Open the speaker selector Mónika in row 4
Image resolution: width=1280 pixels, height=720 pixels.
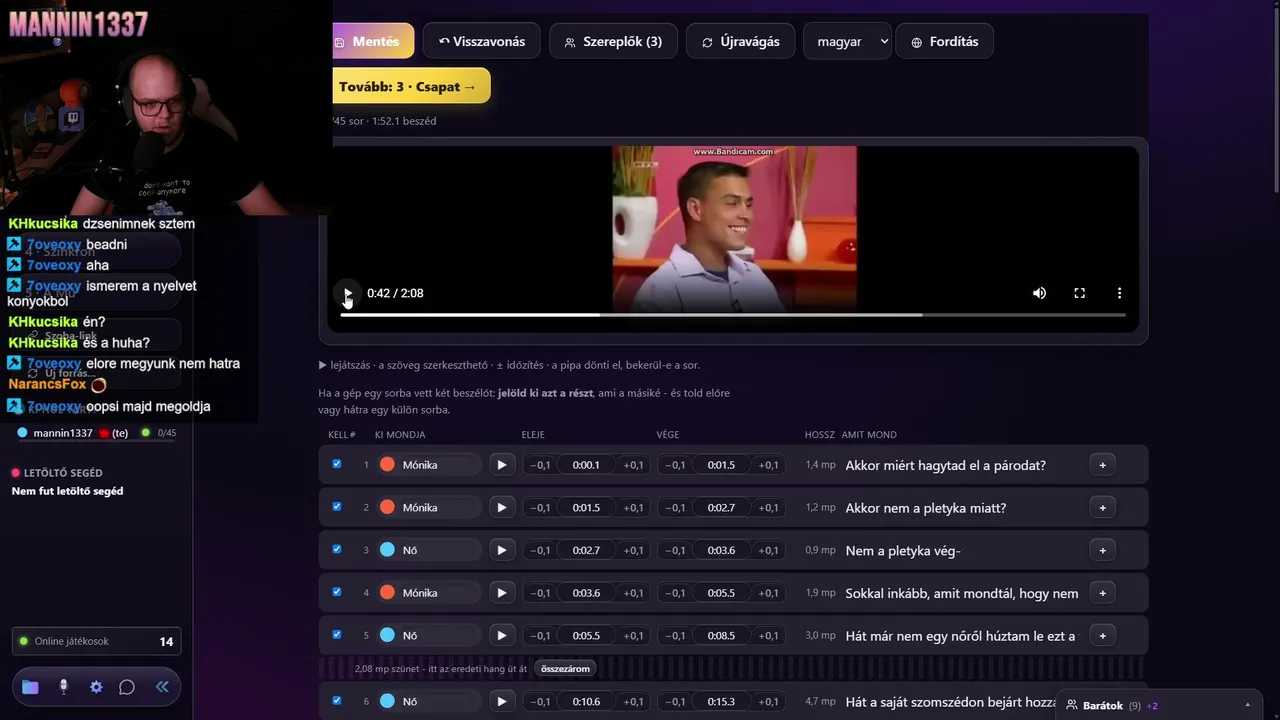429,593
